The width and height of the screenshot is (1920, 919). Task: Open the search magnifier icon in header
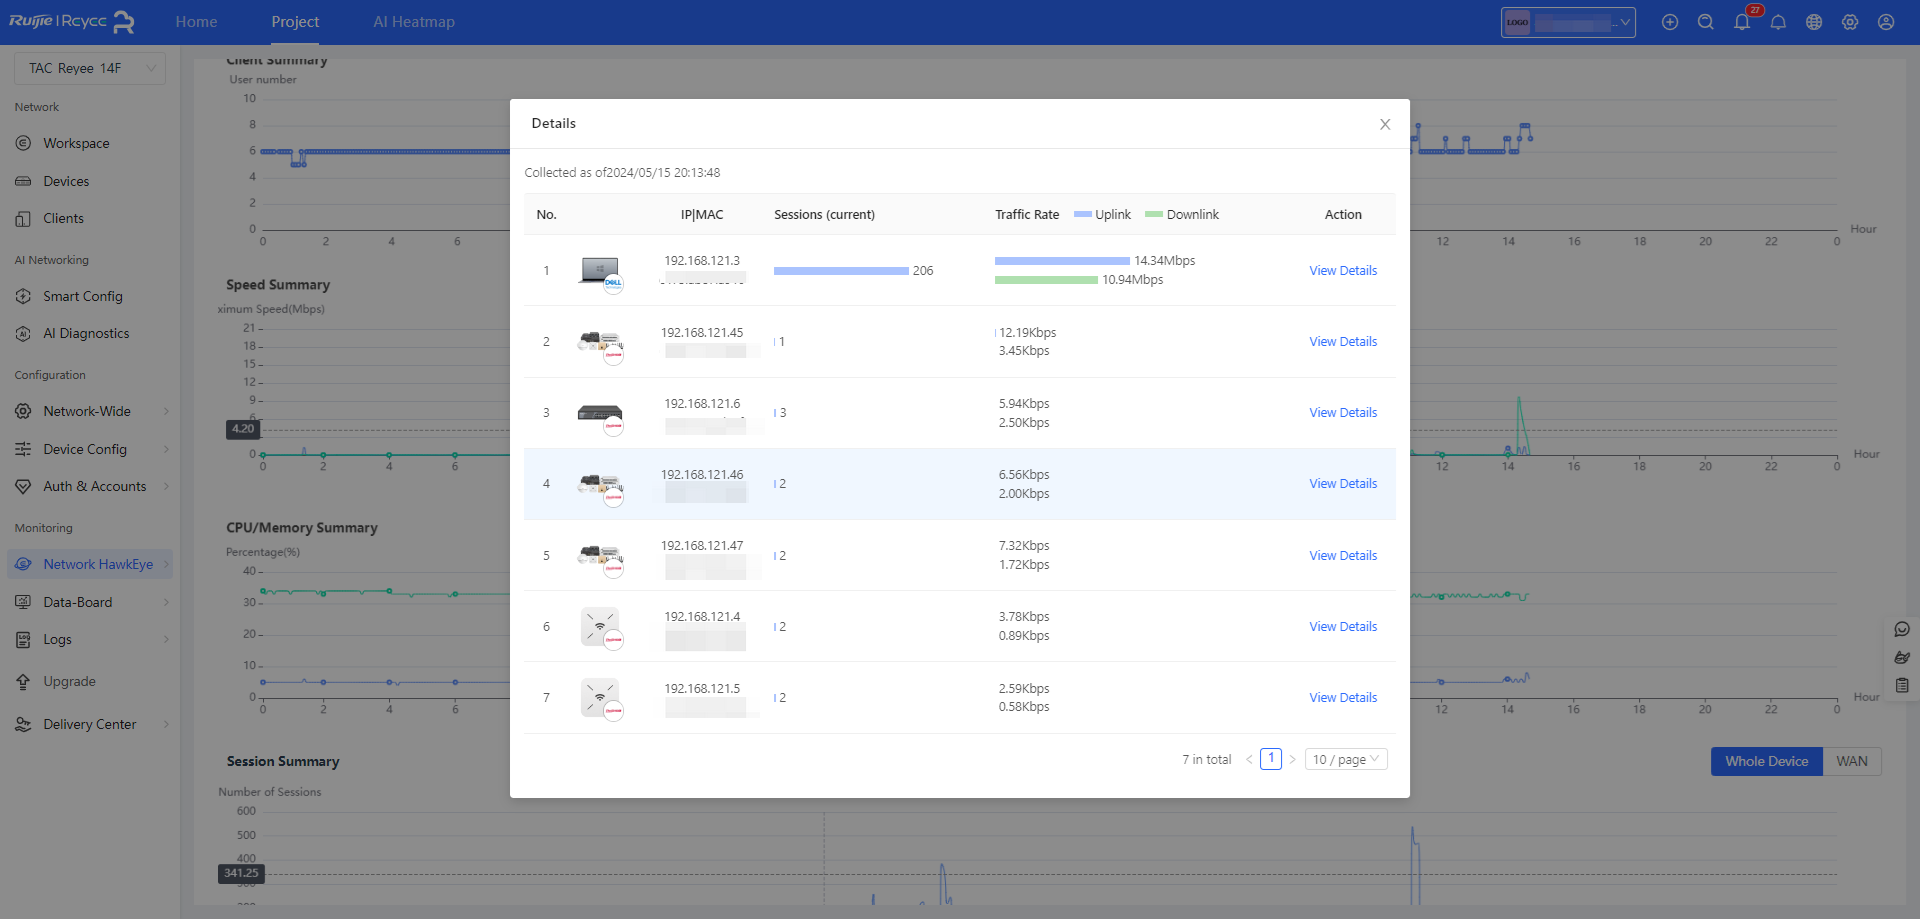1706,22
